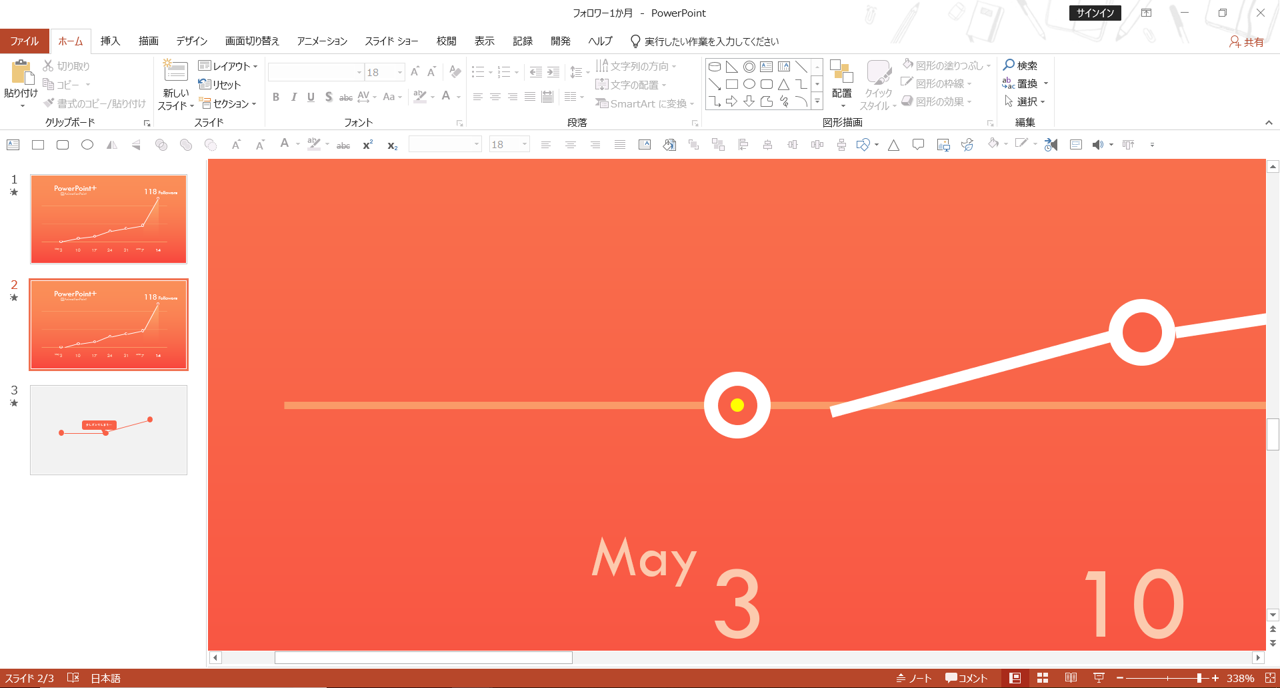Click the 共有 share button
The width and height of the screenshot is (1280, 688).
pyautogui.click(x=1247, y=42)
